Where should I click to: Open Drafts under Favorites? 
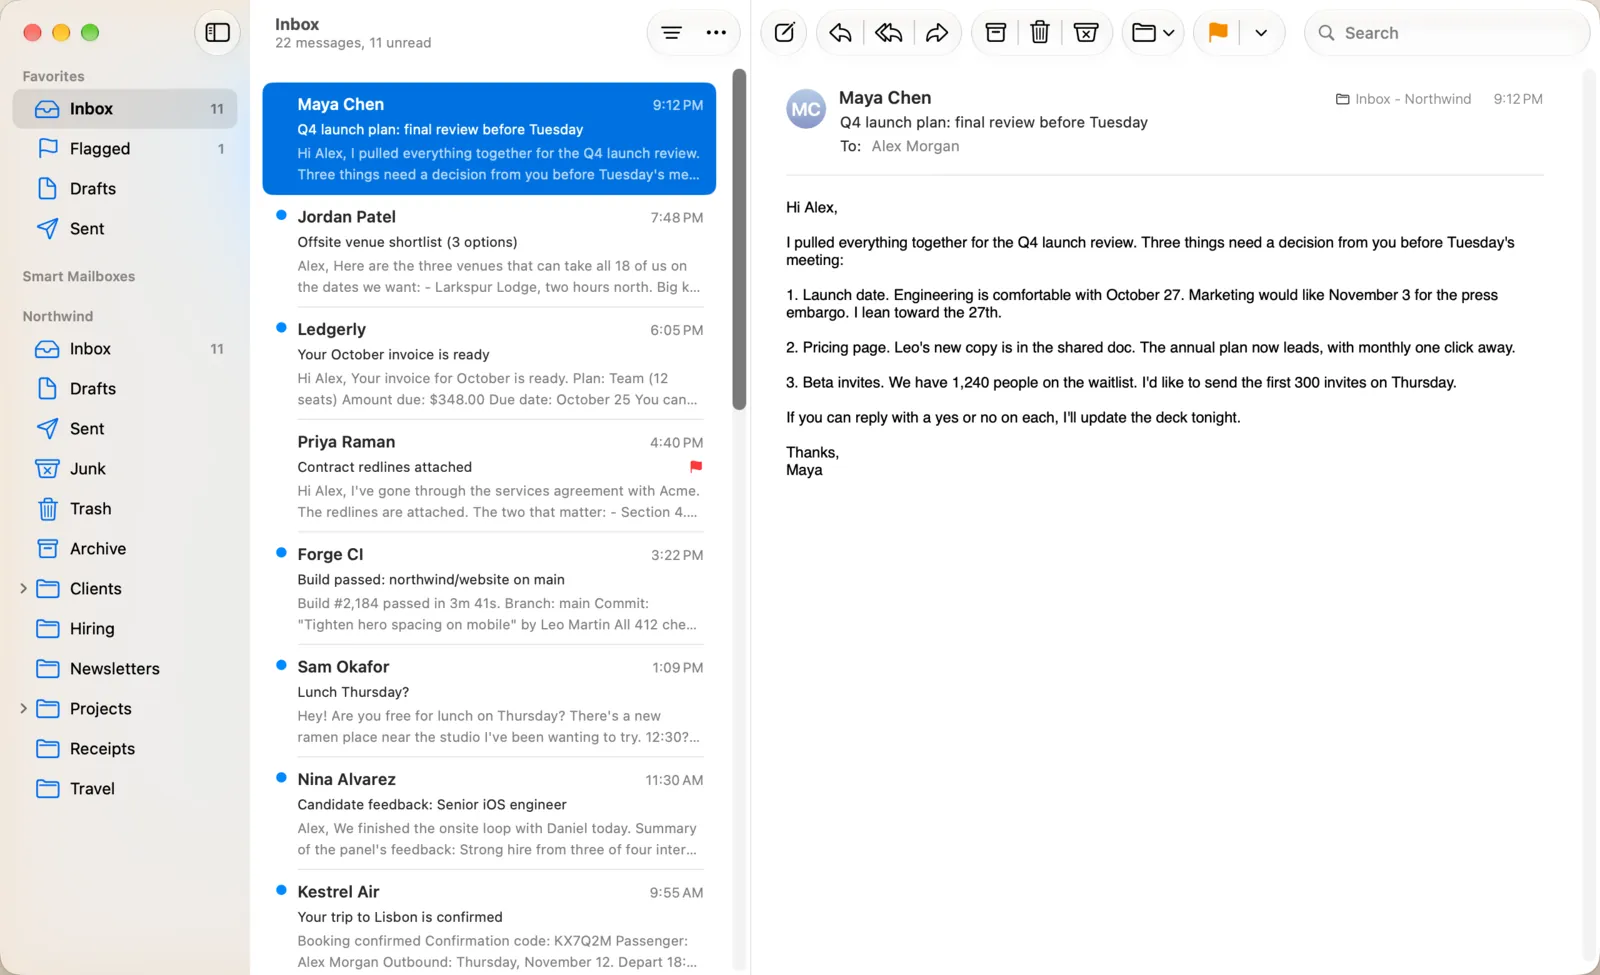click(125, 189)
